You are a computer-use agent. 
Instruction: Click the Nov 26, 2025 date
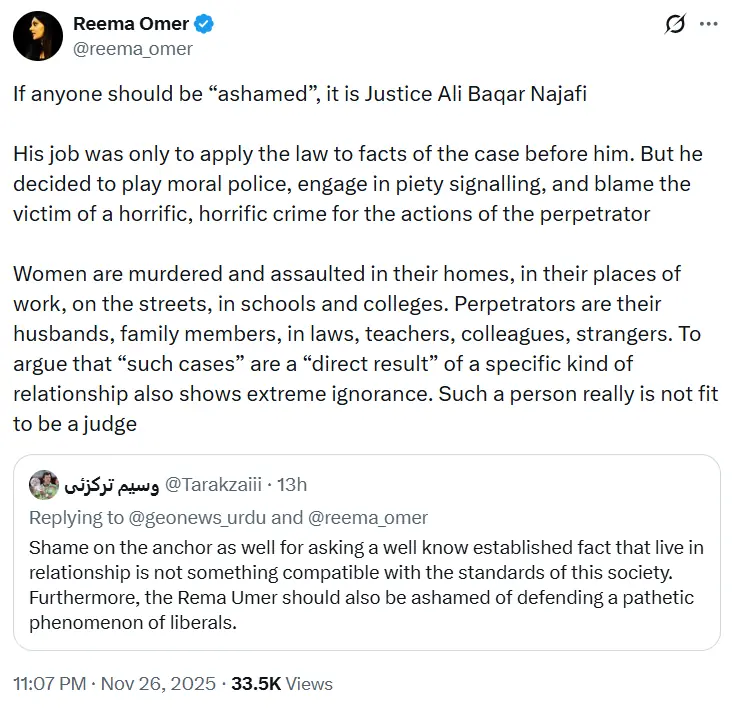[x=158, y=684]
